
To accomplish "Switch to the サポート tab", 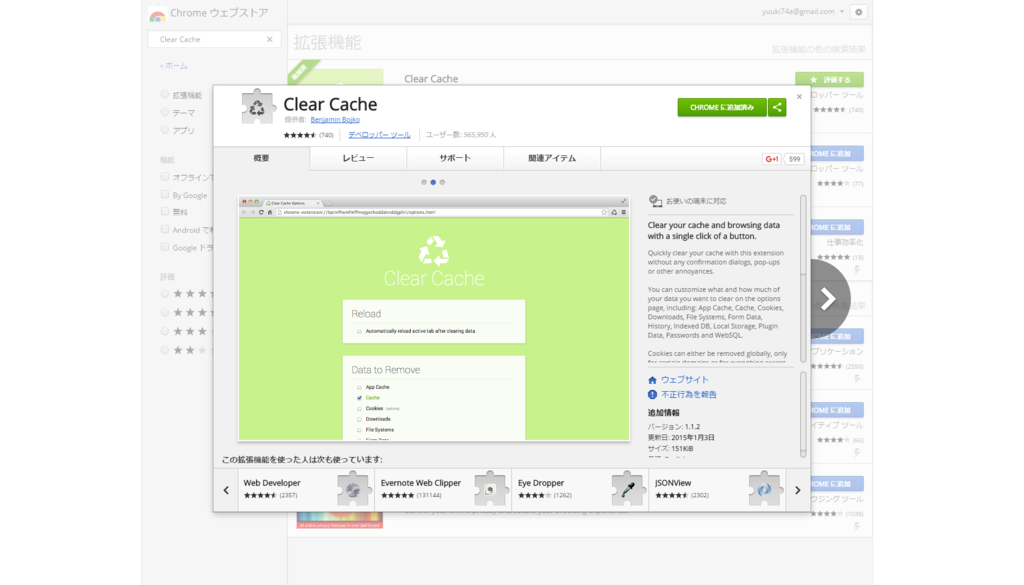I will (x=455, y=159).
